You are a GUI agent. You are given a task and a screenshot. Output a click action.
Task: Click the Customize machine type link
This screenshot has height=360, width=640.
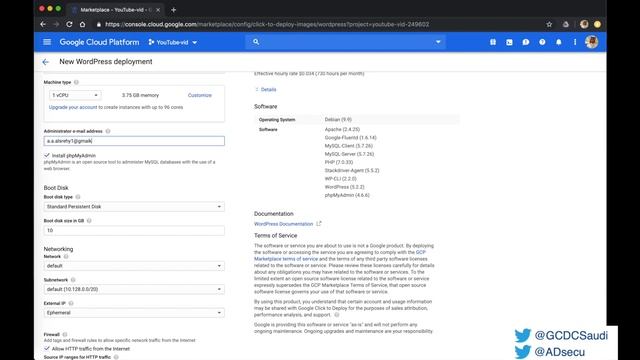coord(200,95)
